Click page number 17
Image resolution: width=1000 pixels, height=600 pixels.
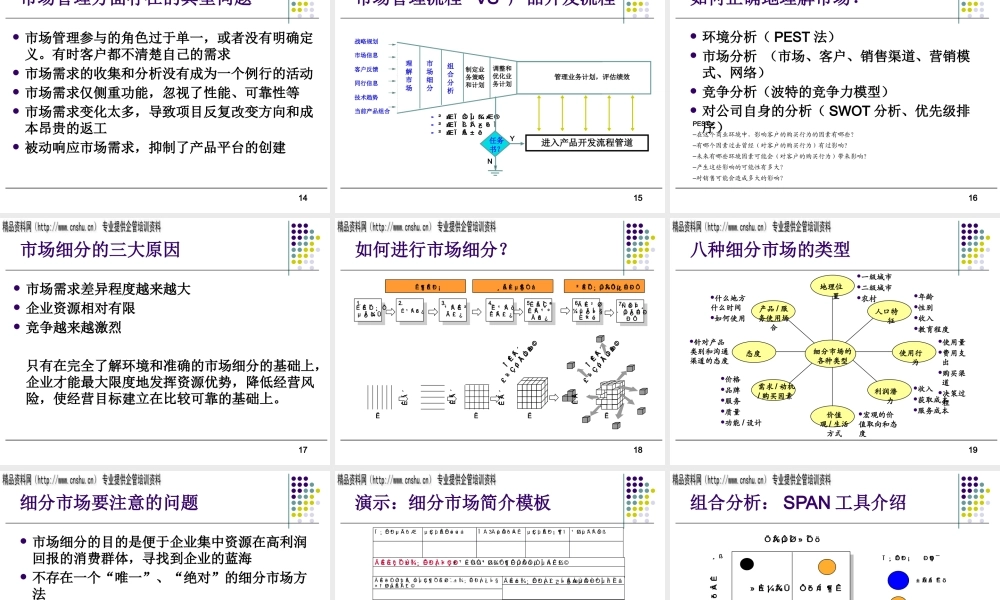[303, 450]
